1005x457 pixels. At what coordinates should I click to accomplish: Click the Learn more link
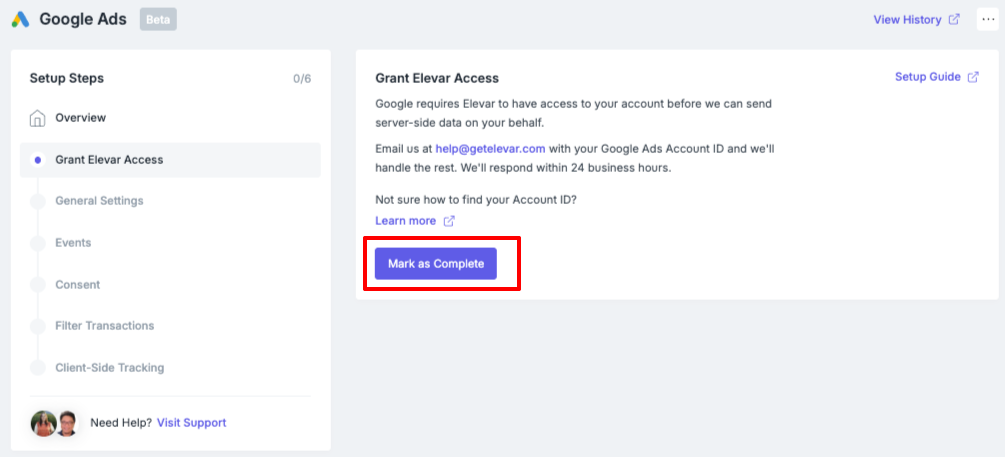[x=405, y=220]
